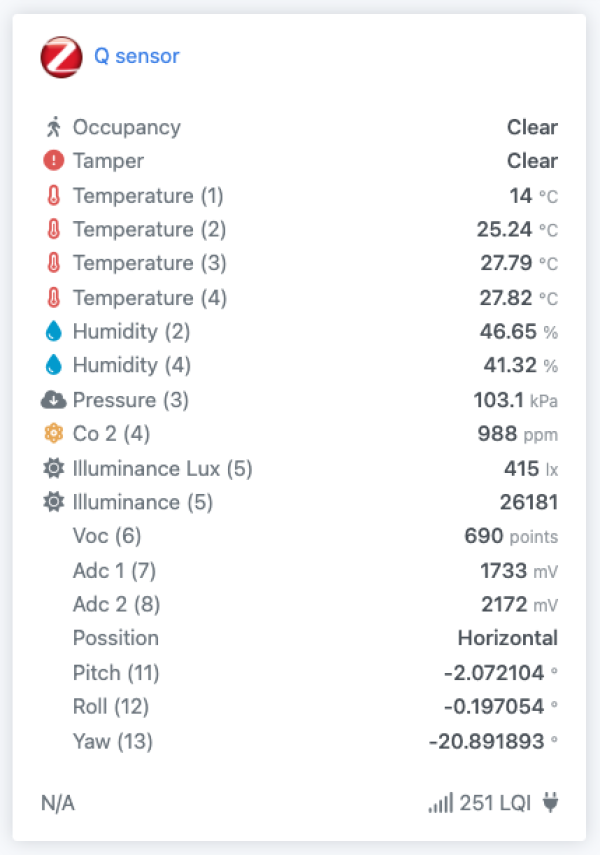The height and width of the screenshot is (855, 600).
Task: Click the Temperature (1) thermometer icon
Action: (53, 195)
